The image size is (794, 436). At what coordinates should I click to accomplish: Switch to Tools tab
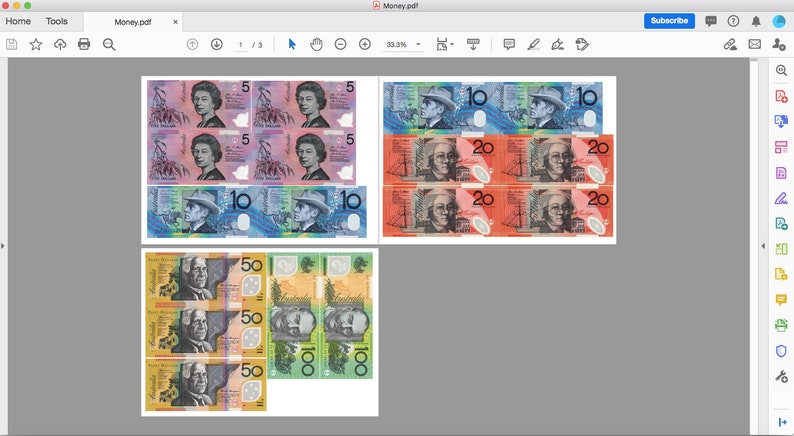point(57,21)
